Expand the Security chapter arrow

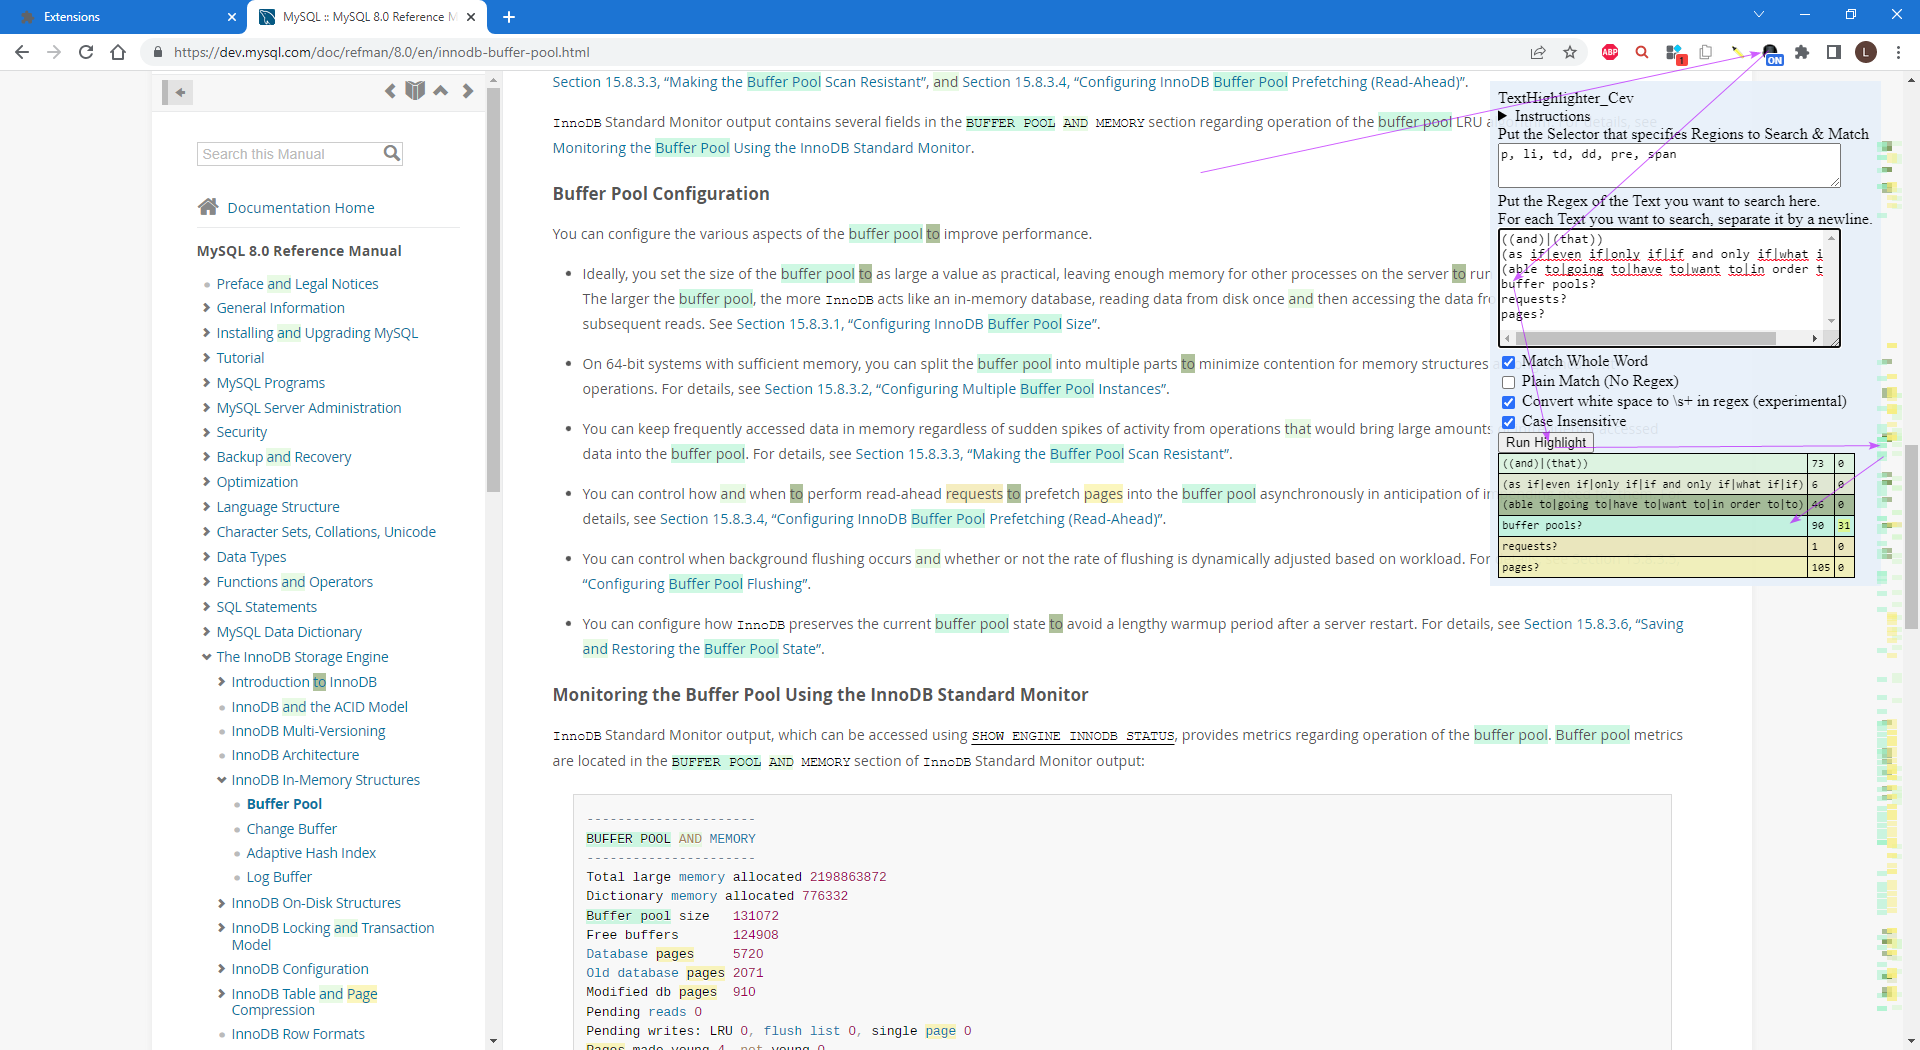click(x=206, y=432)
